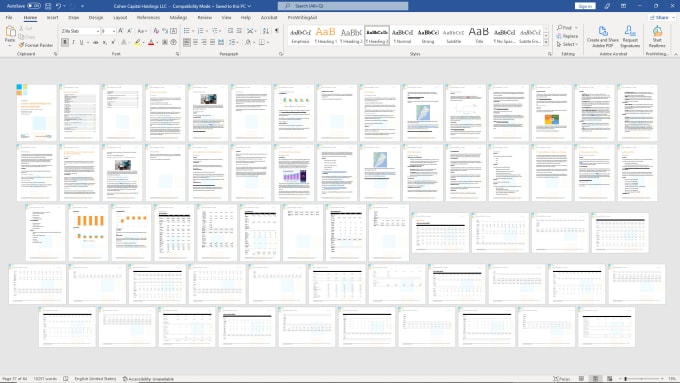Image resolution: width=680 pixels, height=383 pixels.
Task: Select the first page thumbnail with colored squares
Action: (x=37, y=112)
